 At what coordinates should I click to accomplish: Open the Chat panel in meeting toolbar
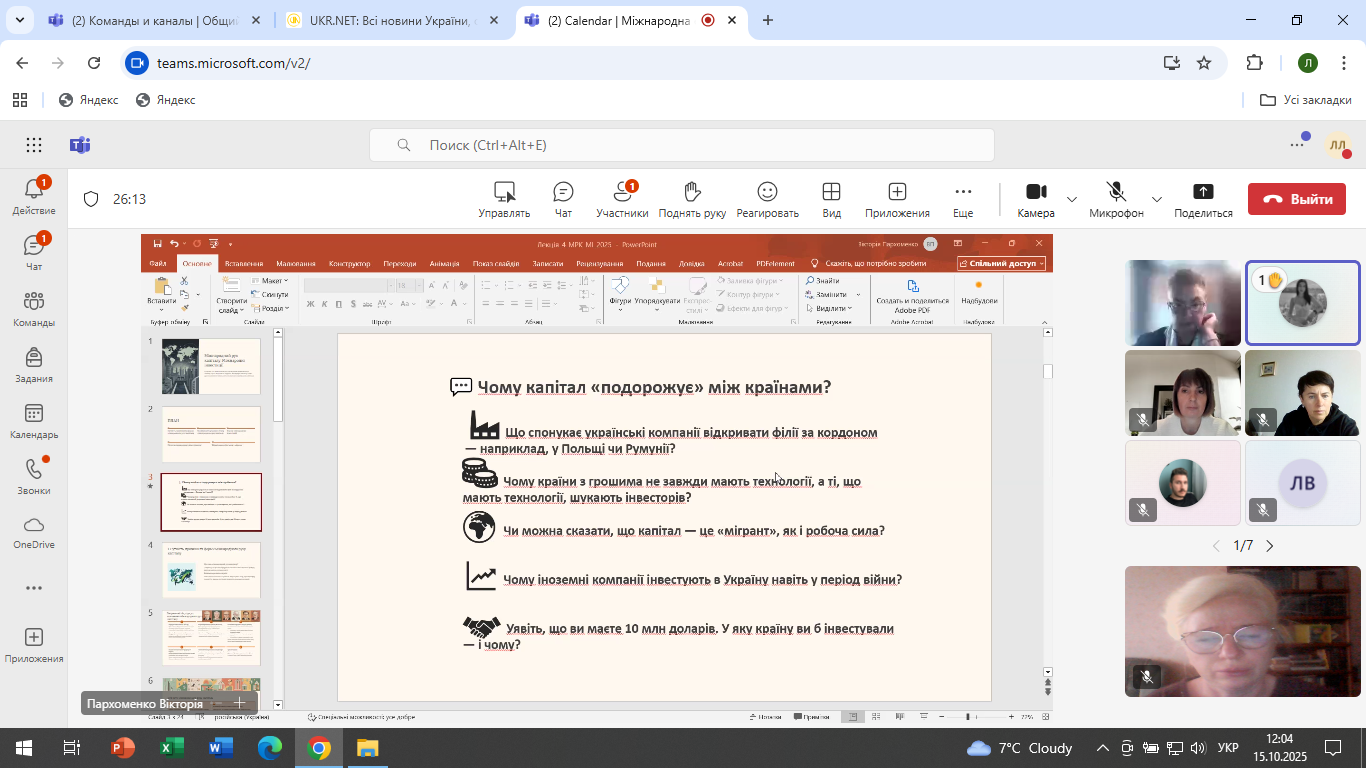[563, 198]
